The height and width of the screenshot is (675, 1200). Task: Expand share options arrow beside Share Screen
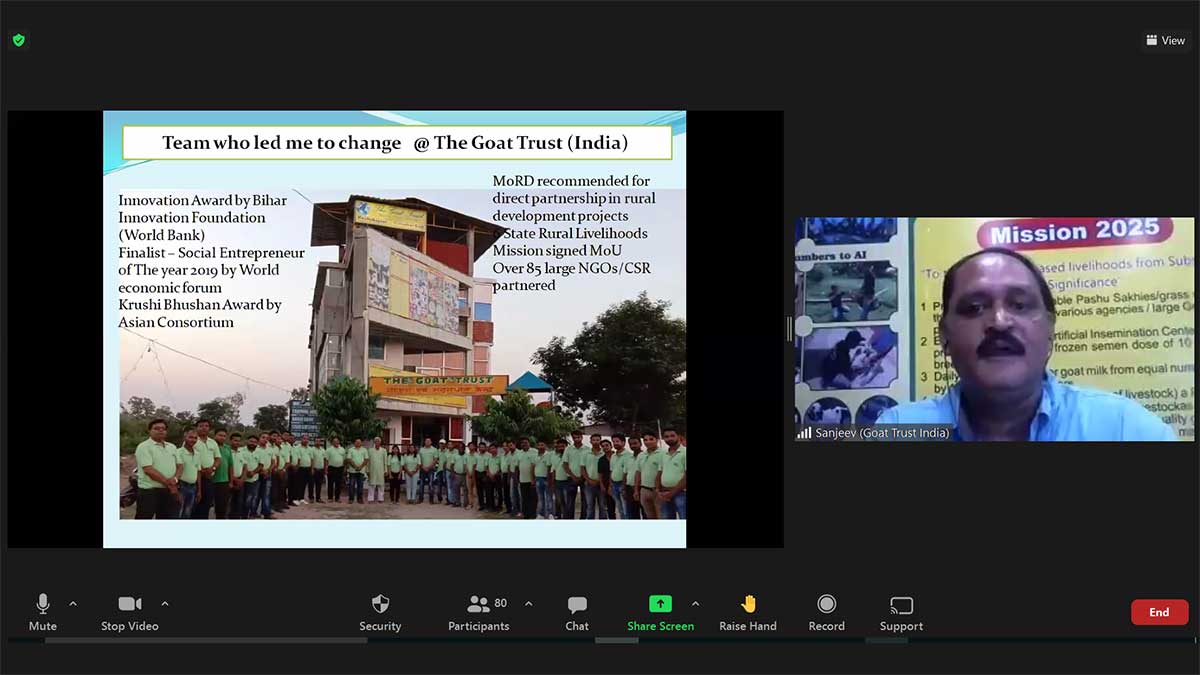click(695, 604)
